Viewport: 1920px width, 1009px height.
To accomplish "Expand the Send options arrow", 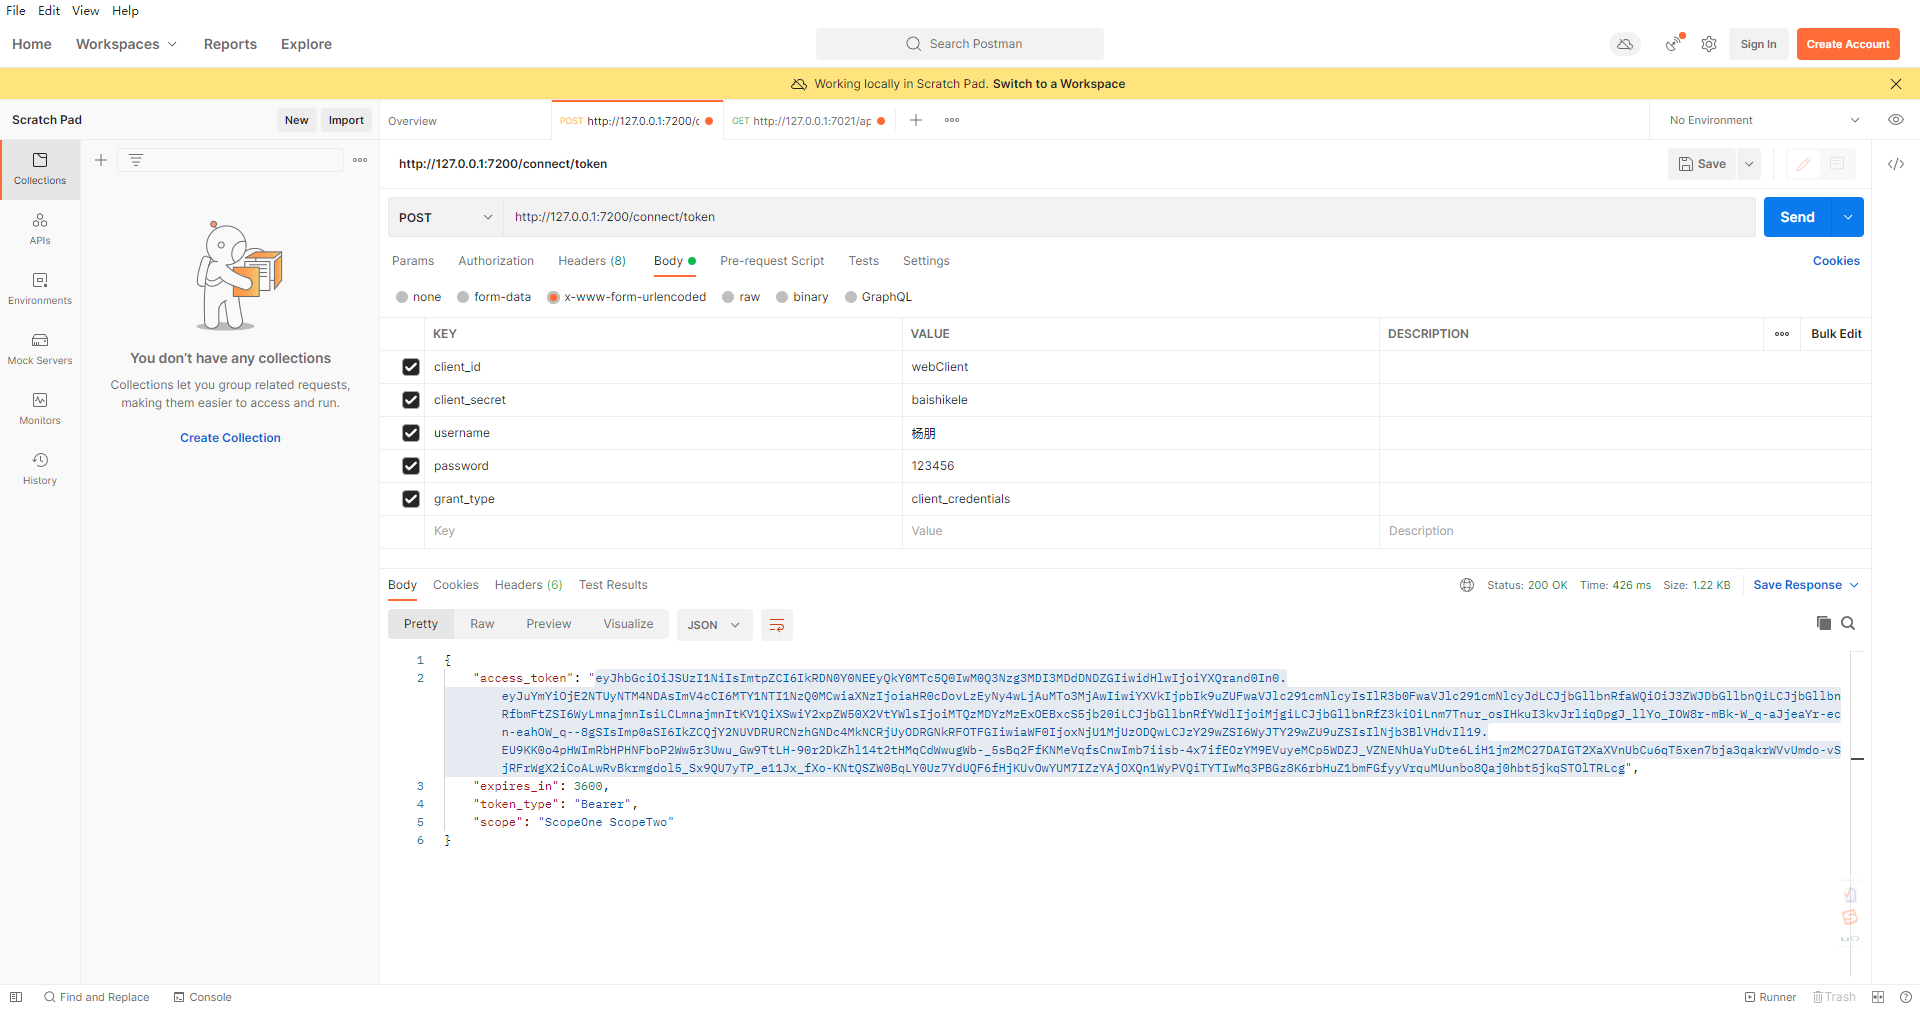I will coord(1848,217).
